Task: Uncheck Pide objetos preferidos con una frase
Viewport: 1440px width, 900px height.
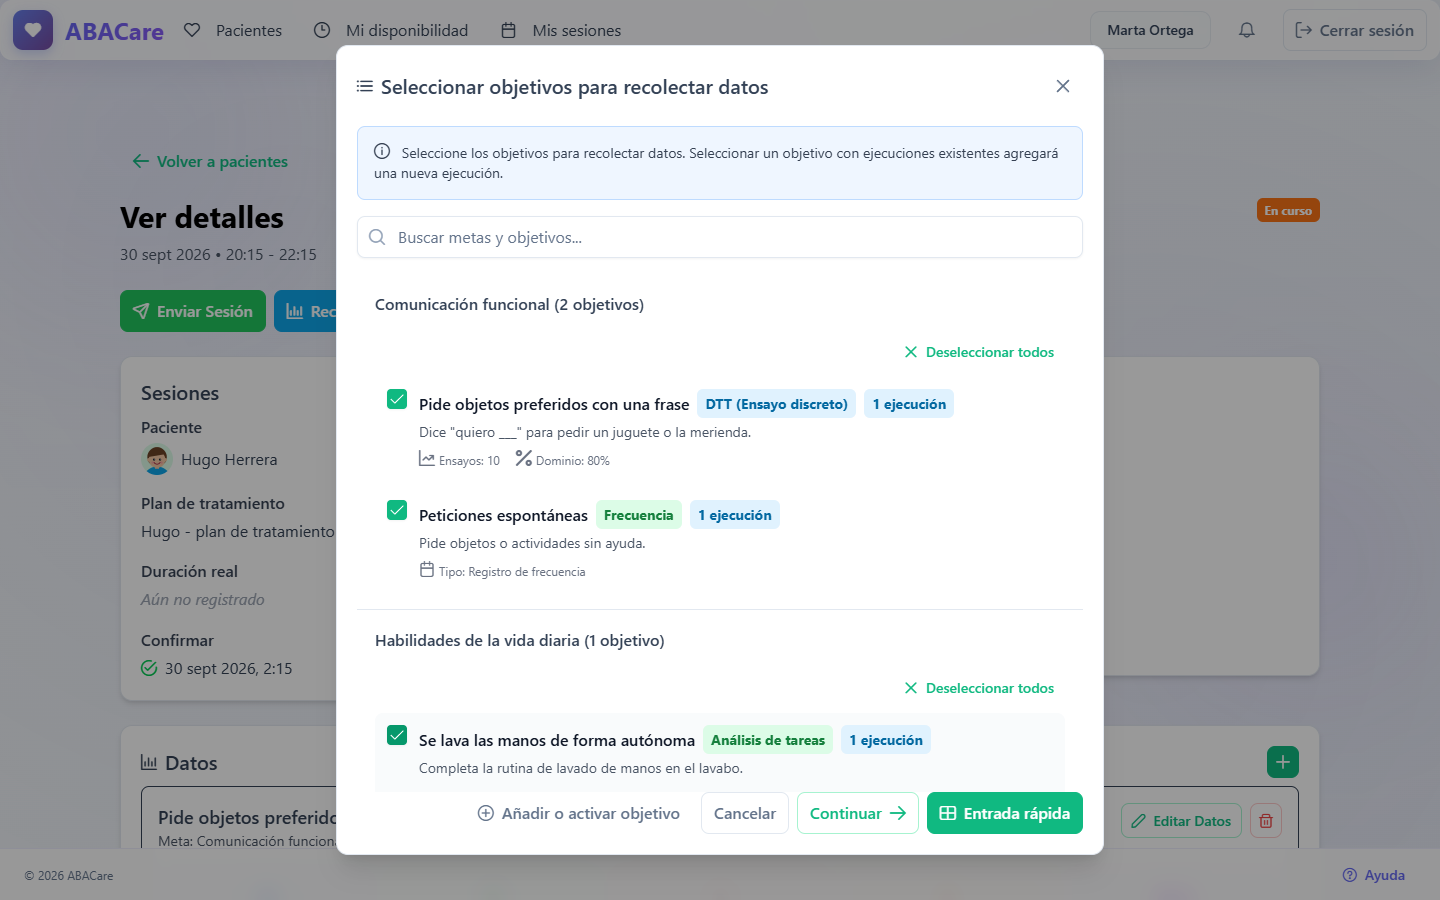Action: point(397,399)
